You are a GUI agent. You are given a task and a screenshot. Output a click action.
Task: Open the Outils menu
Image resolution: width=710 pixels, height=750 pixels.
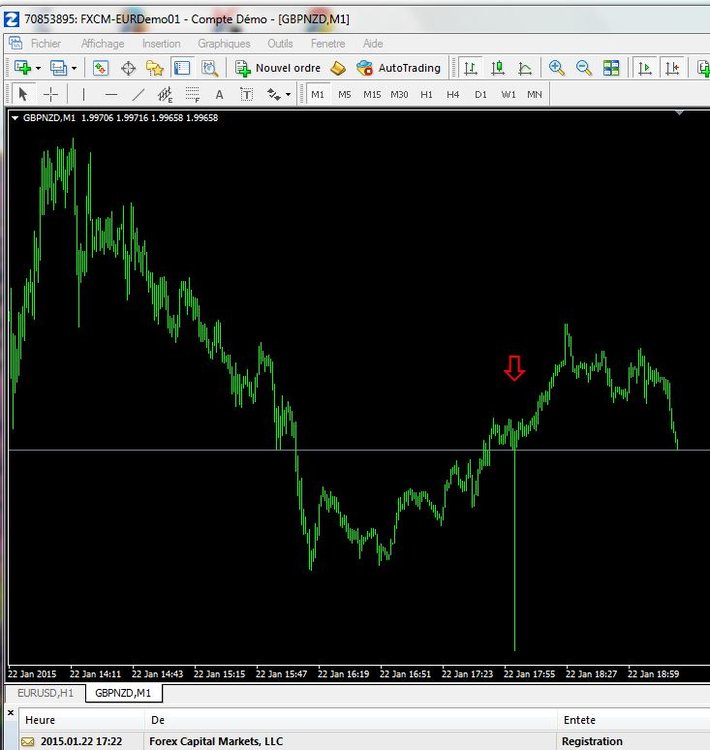(x=280, y=44)
